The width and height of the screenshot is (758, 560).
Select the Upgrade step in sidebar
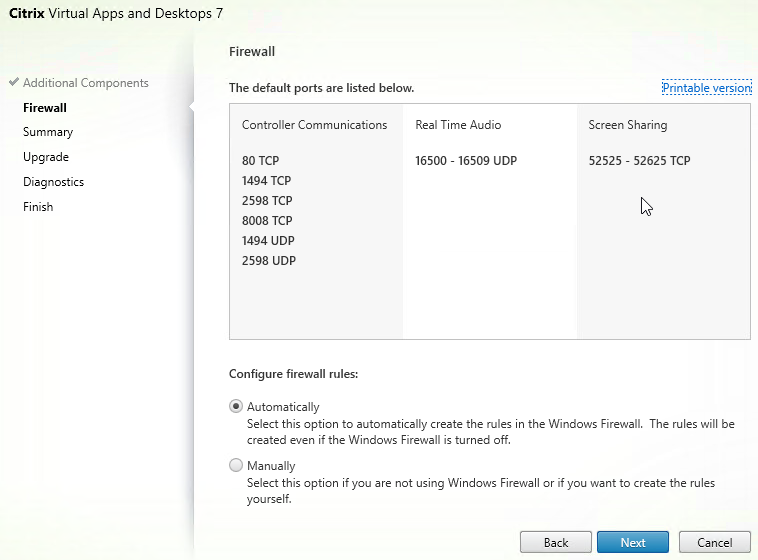click(x=46, y=157)
